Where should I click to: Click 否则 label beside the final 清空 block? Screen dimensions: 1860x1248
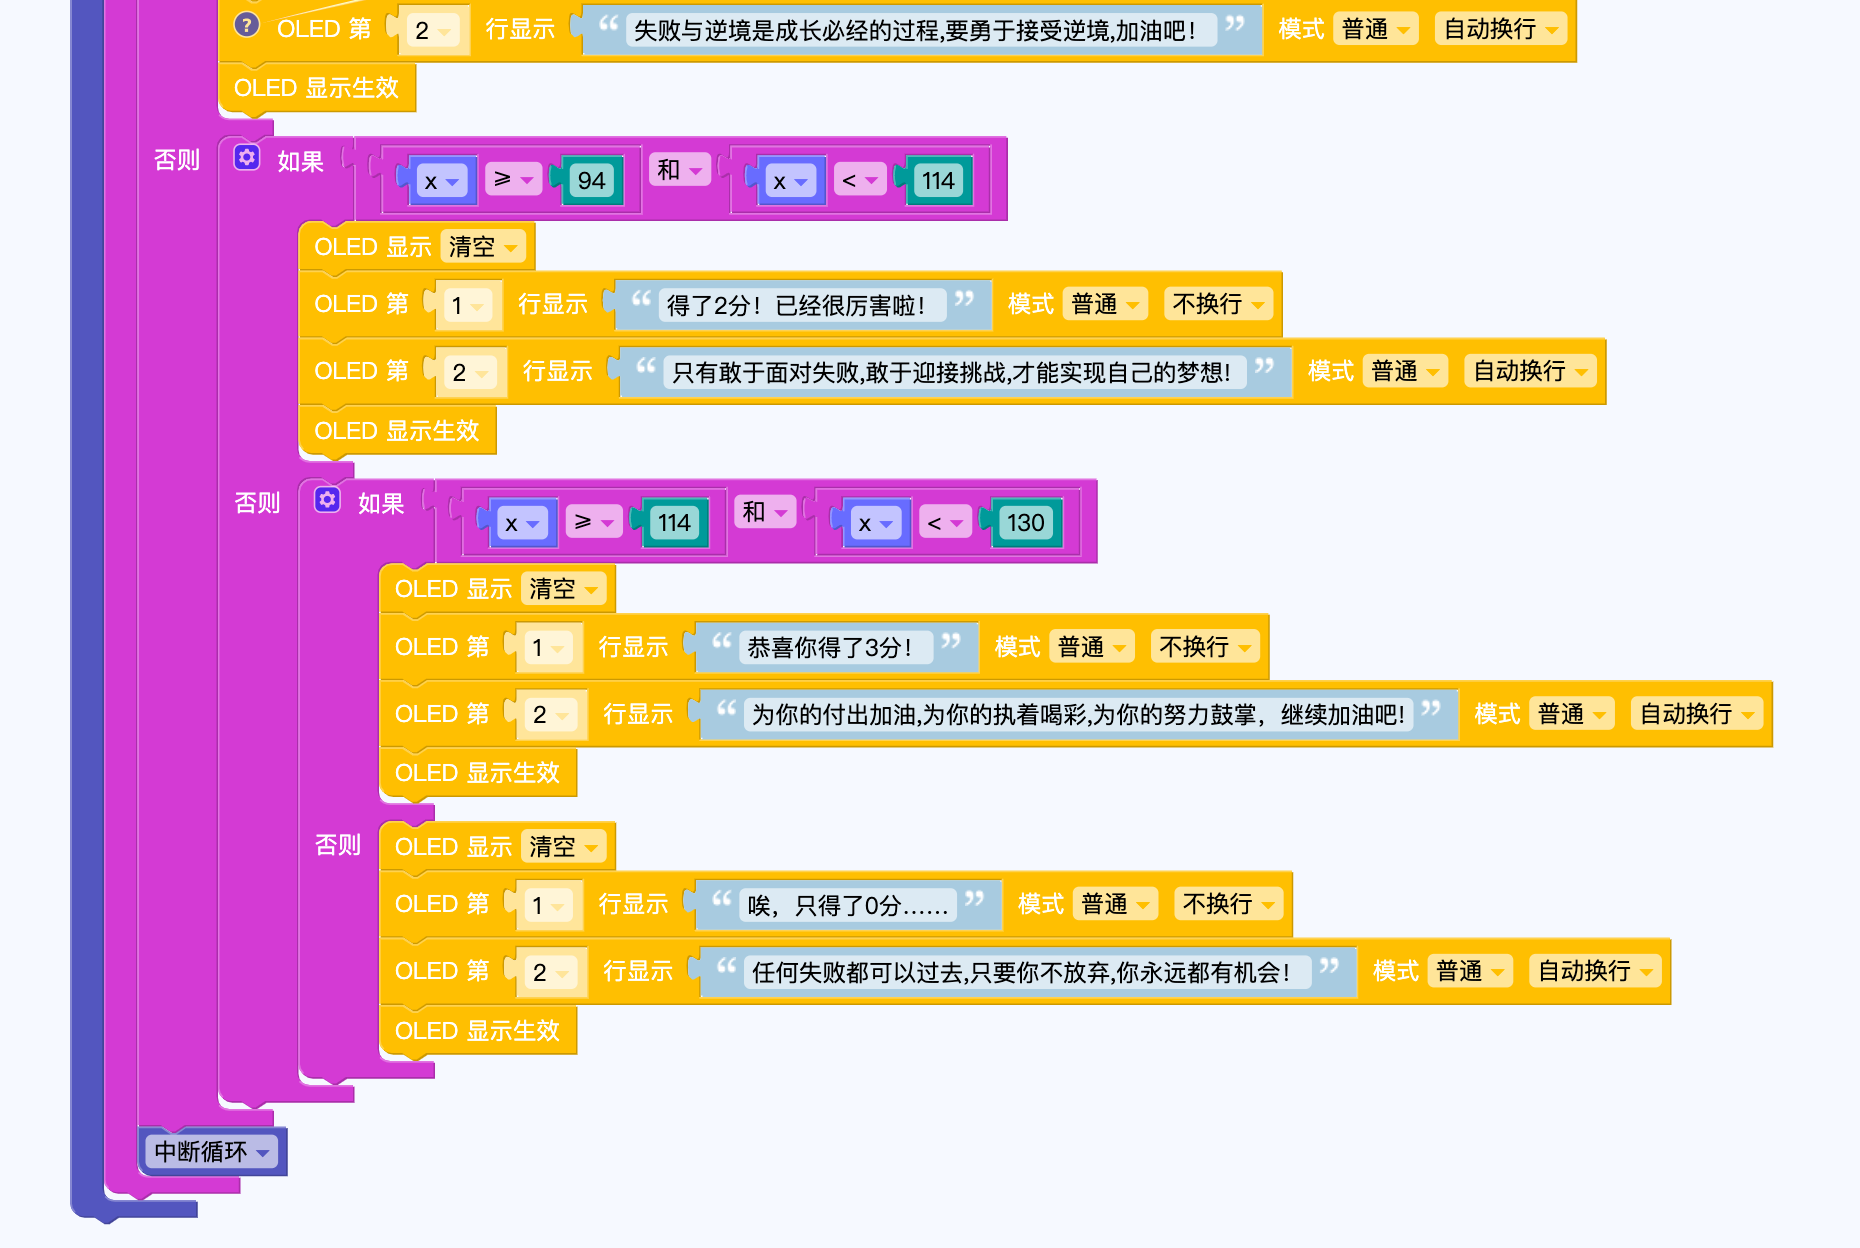click(338, 845)
